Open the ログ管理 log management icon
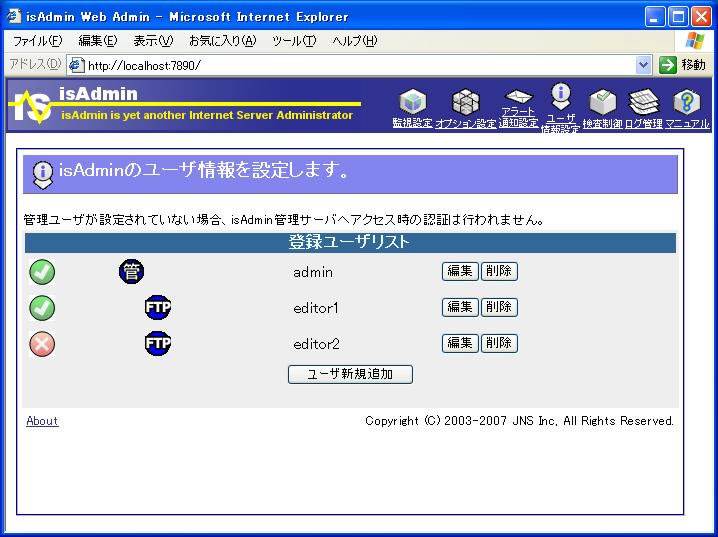 click(x=644, y=102)
